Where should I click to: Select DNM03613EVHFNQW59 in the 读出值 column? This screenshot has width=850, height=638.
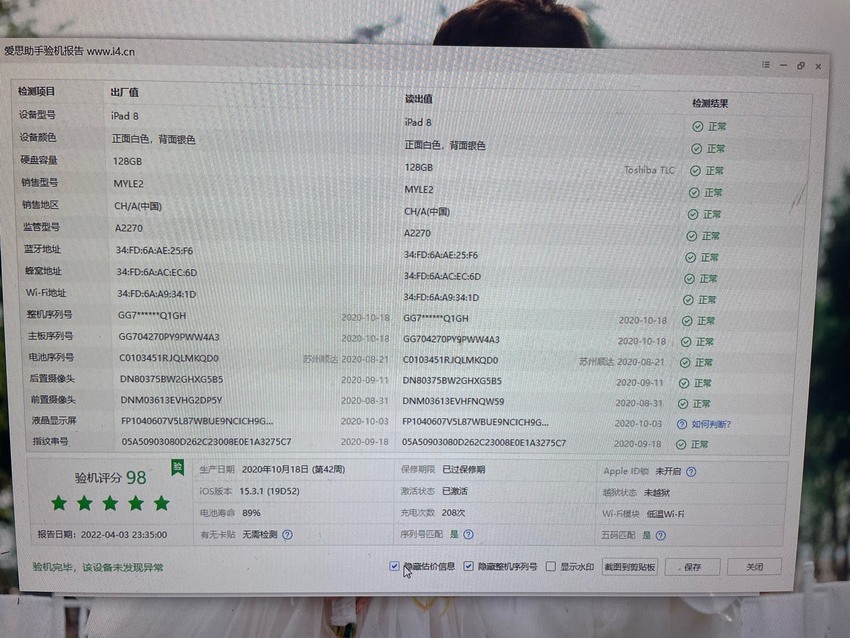coord(453,402)
